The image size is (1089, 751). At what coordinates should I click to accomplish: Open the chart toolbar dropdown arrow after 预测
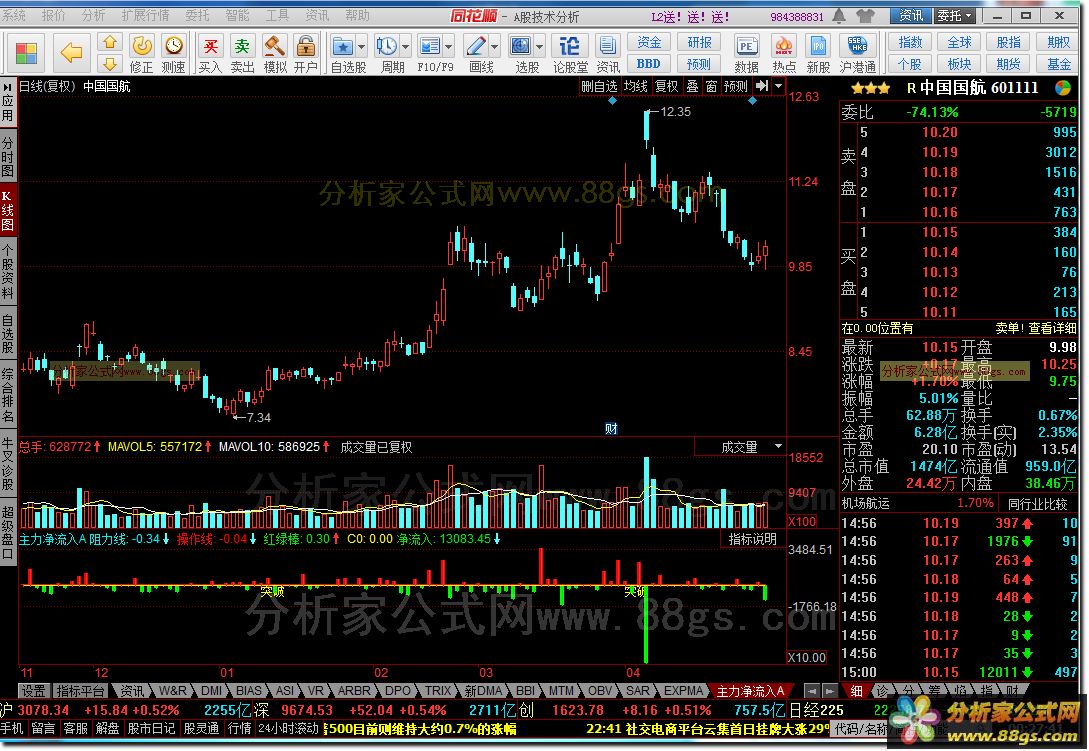click(779, 86)
